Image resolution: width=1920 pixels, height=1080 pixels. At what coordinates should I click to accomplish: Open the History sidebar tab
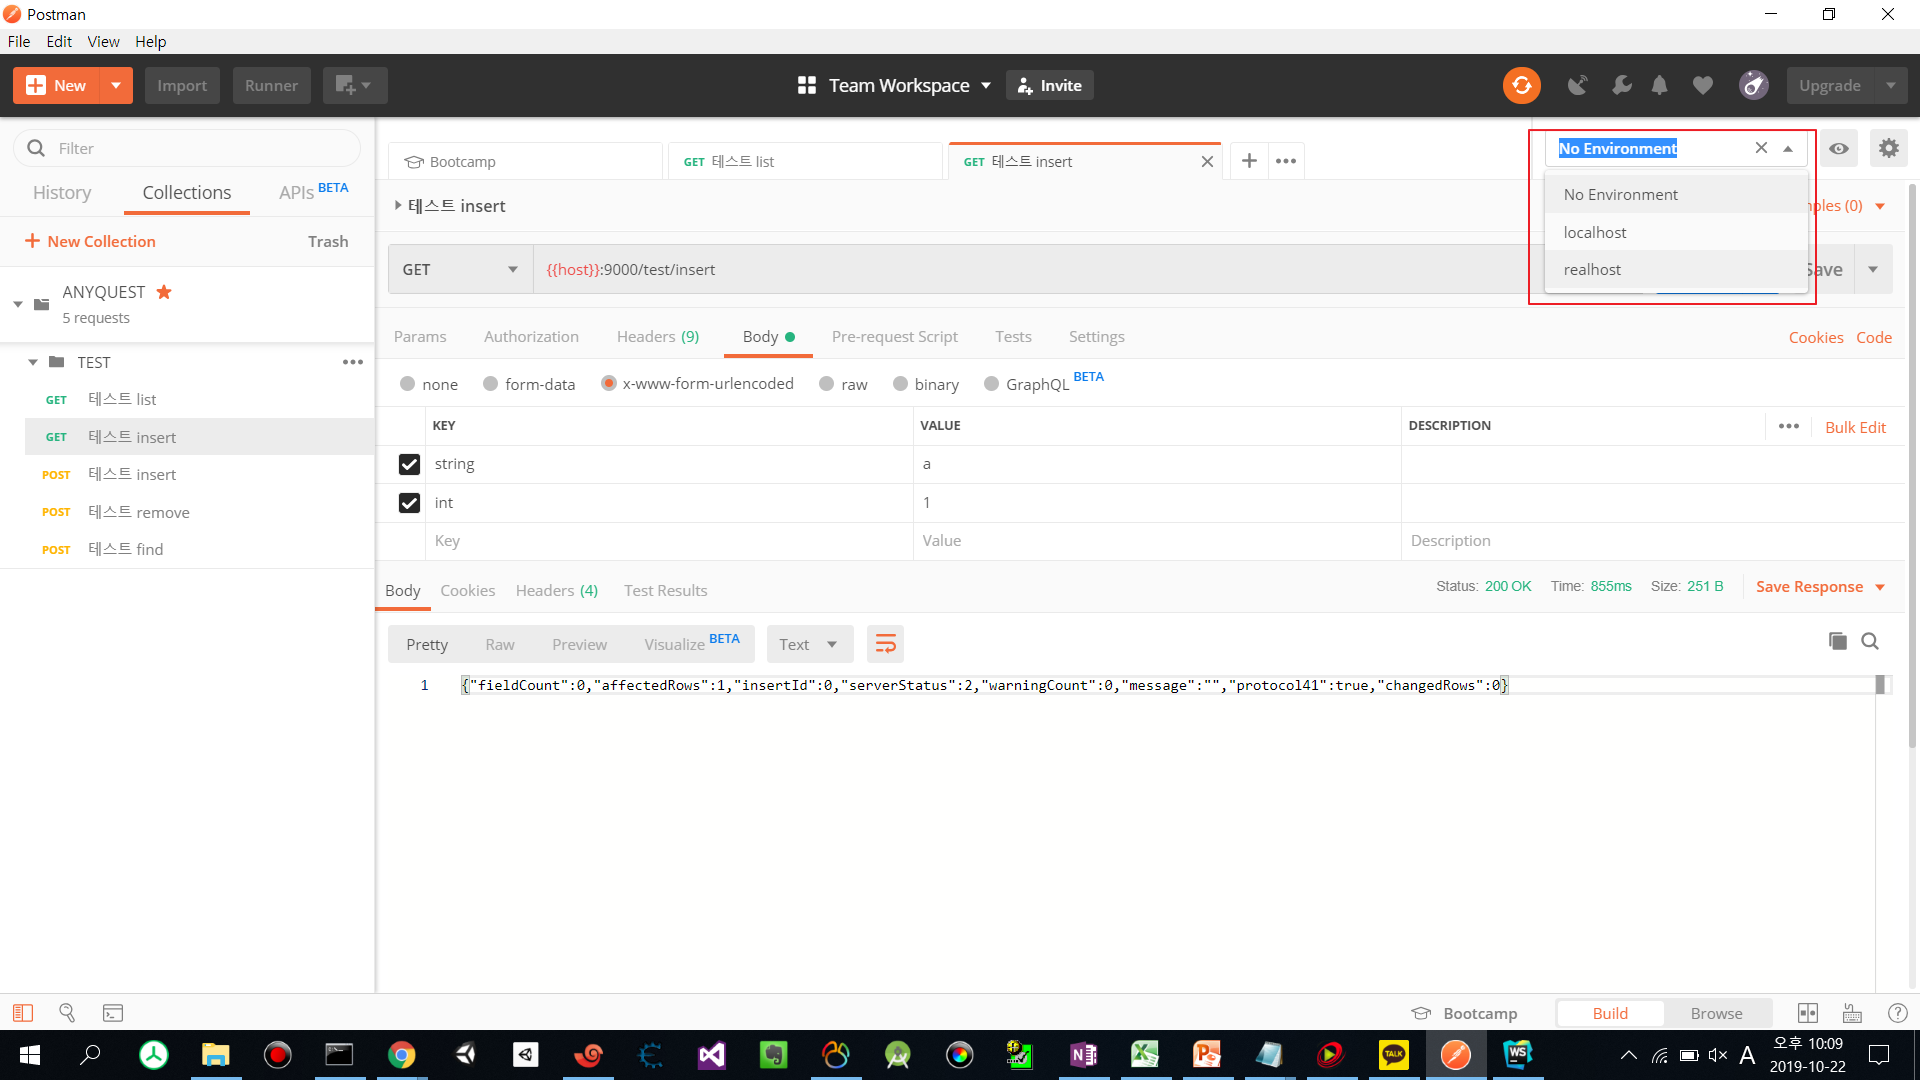click(62, 192)
